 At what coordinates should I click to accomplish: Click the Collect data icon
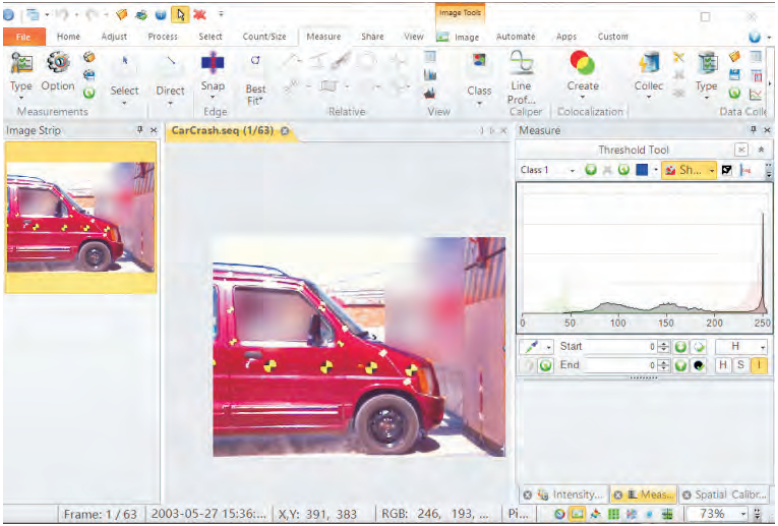649,64
